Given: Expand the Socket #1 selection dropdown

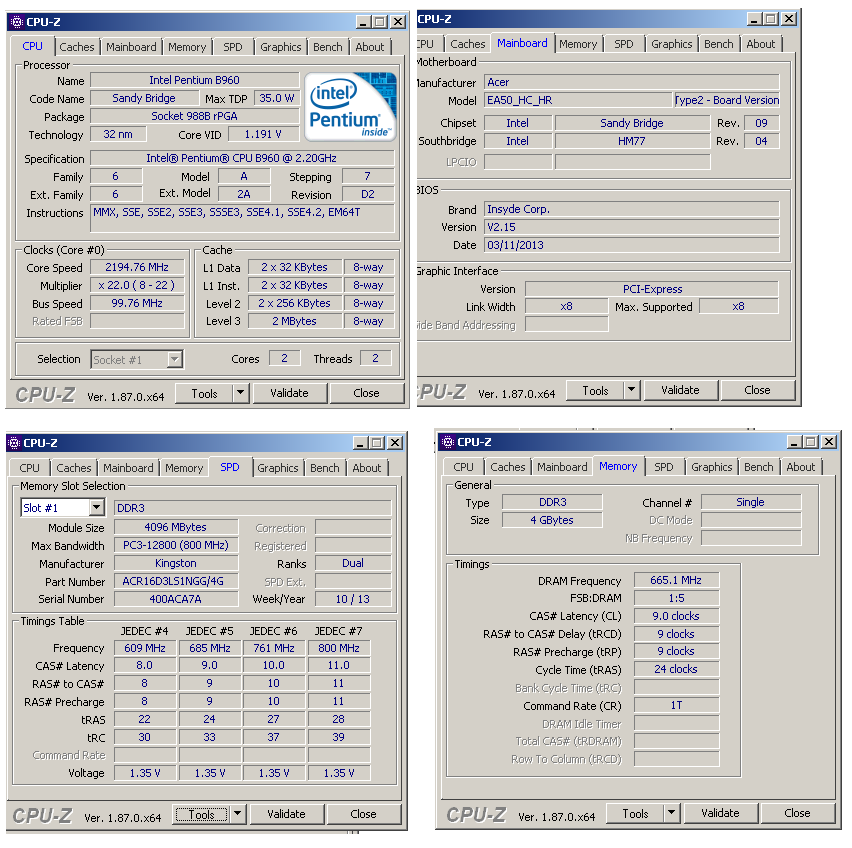Looking at the screenshot, I should 174,359.
